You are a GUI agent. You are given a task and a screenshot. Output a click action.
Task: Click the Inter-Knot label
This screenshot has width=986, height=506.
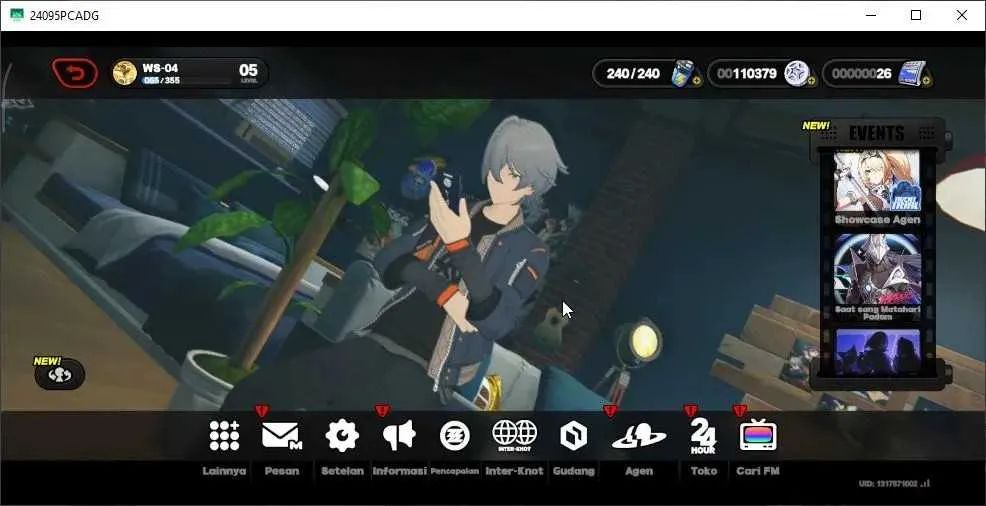coord(514,471)
